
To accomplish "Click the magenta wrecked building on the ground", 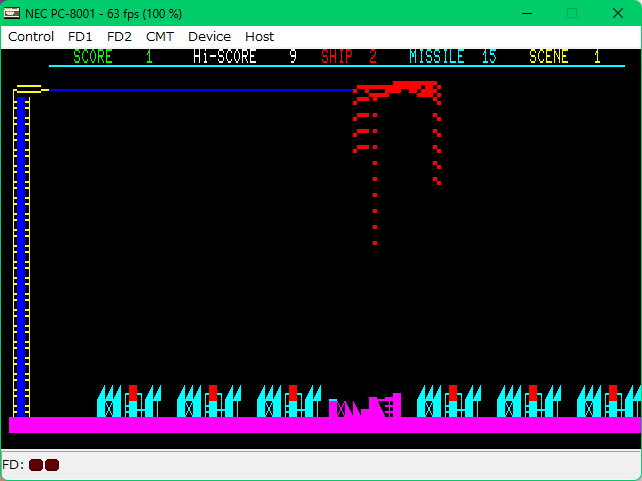I will click(366, 406).
